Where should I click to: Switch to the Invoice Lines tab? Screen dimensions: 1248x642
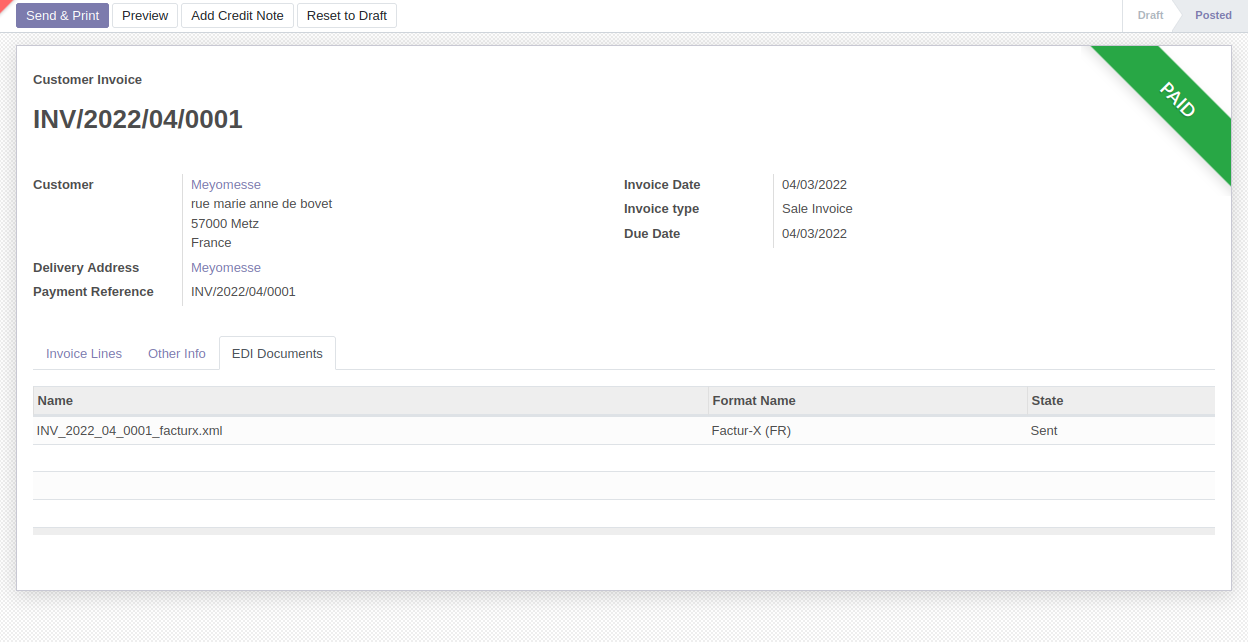click(x=84, y=354)
